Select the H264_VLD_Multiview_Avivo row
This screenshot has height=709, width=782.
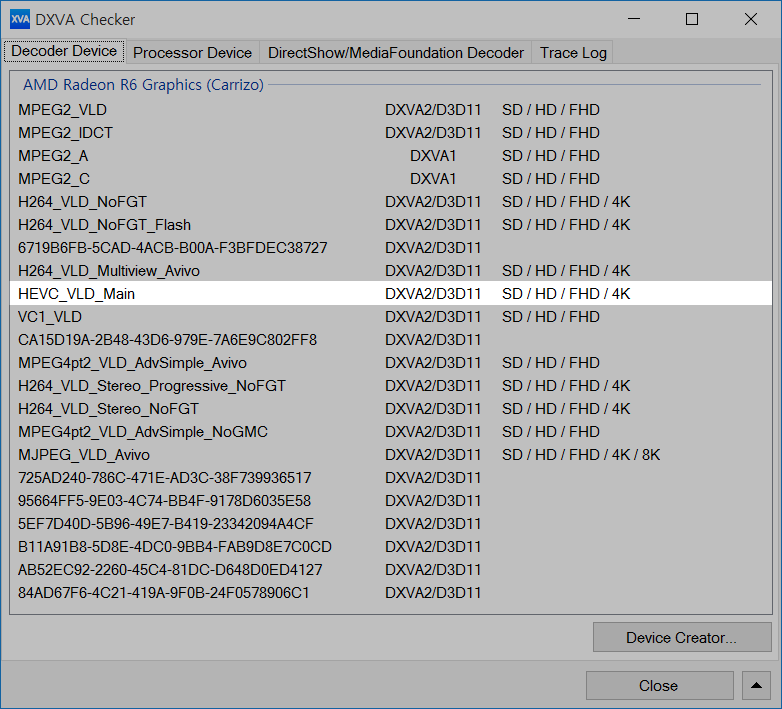391,270
